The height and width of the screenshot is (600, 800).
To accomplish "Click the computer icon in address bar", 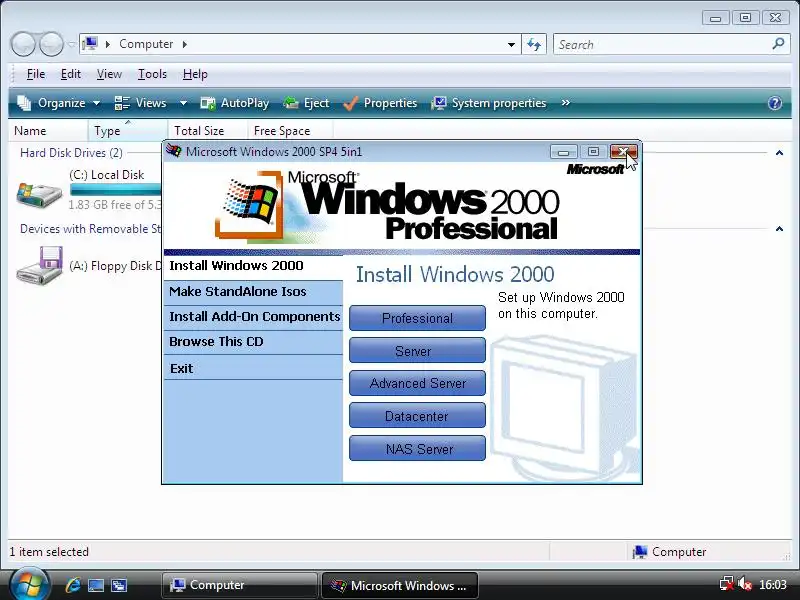I will (90, 43).
